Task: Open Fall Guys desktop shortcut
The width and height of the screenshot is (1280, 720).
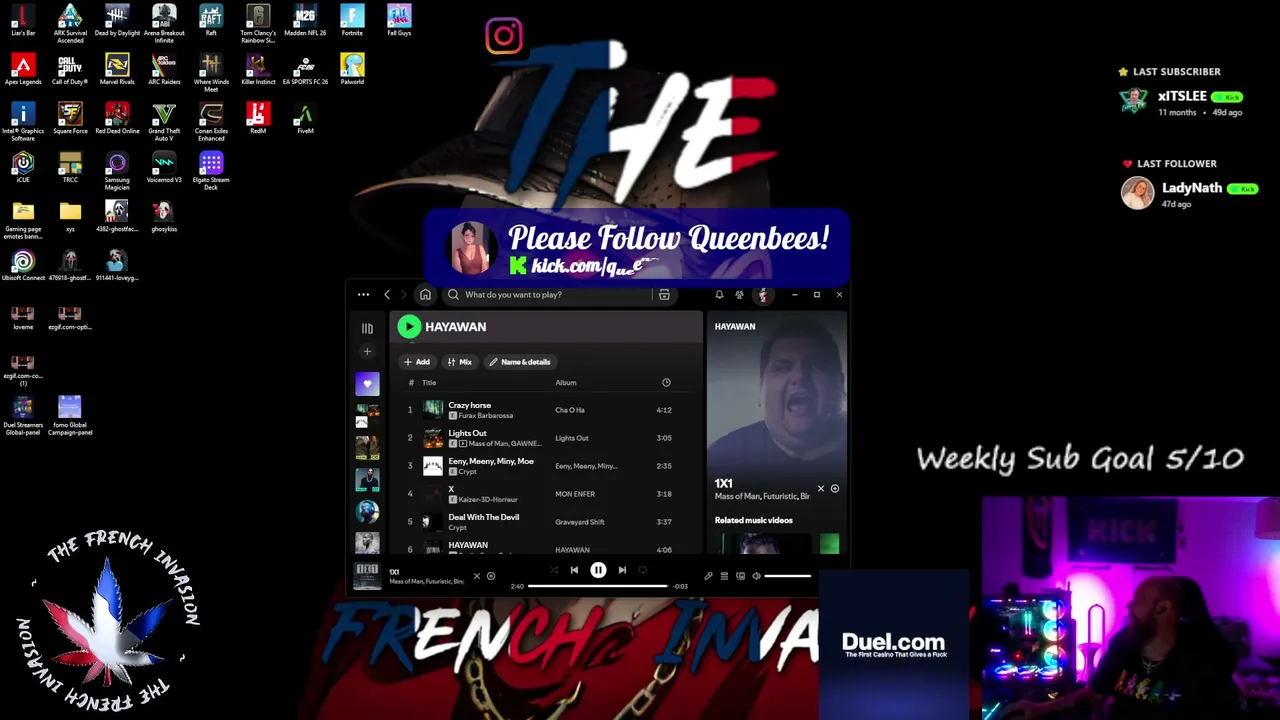Action: [x=399, y=21]
